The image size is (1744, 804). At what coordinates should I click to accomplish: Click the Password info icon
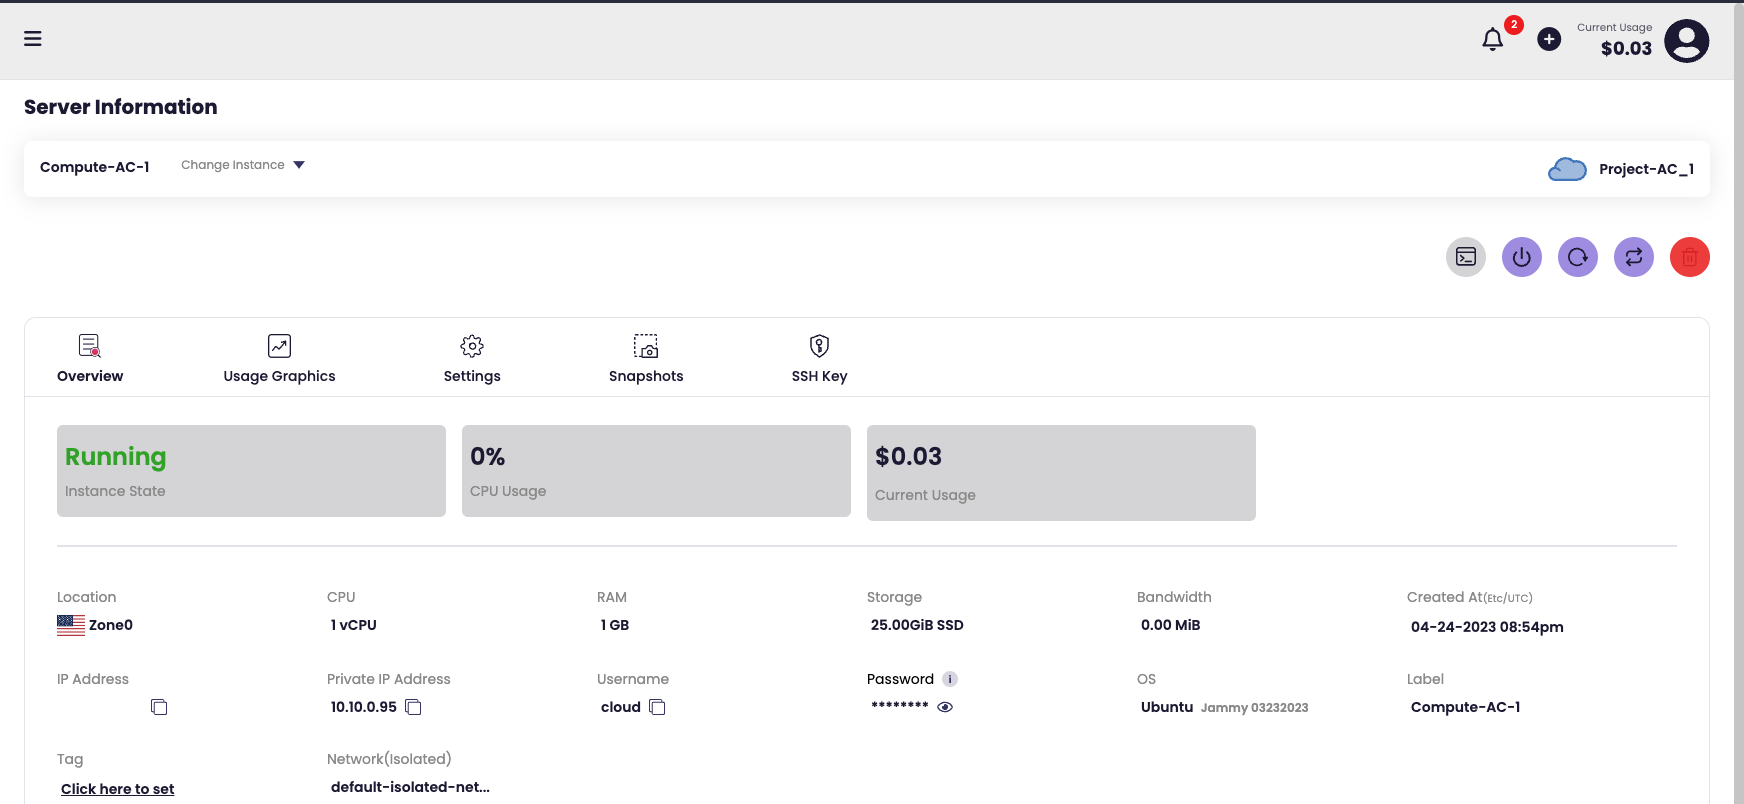pyautogui.click(x=950, y=679)
